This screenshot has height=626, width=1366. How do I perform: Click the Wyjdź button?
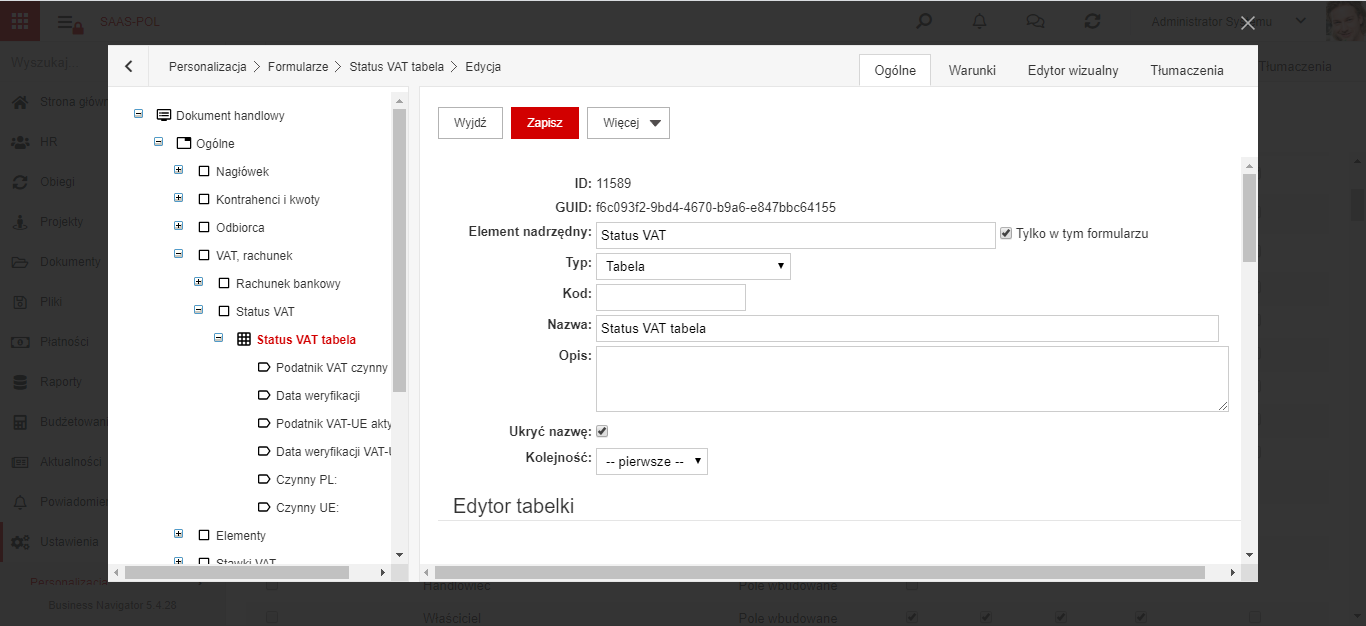[x=470, y=123]
